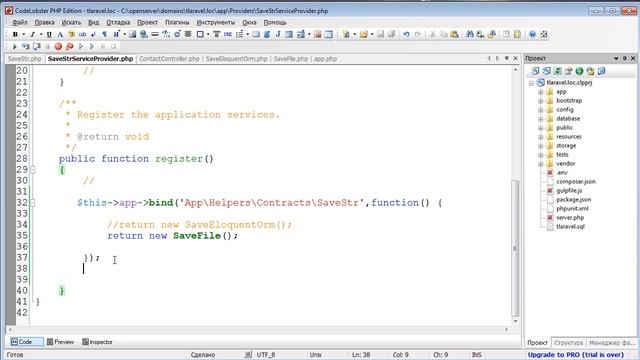
Task: Click the green Run debug arrow
Action: 15,47
